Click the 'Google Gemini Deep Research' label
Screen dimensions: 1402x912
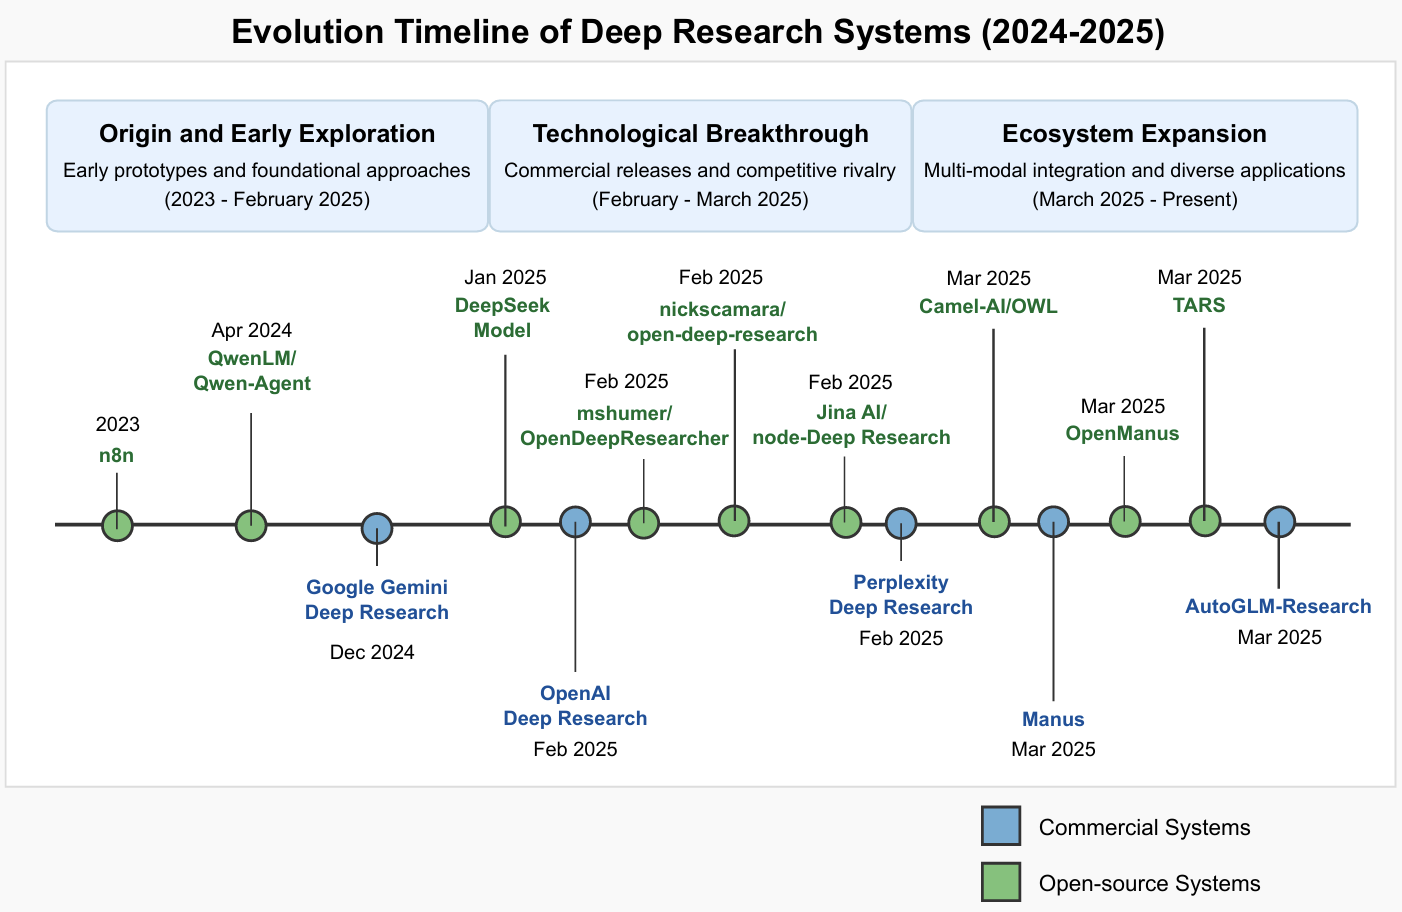tap(377, 600)
